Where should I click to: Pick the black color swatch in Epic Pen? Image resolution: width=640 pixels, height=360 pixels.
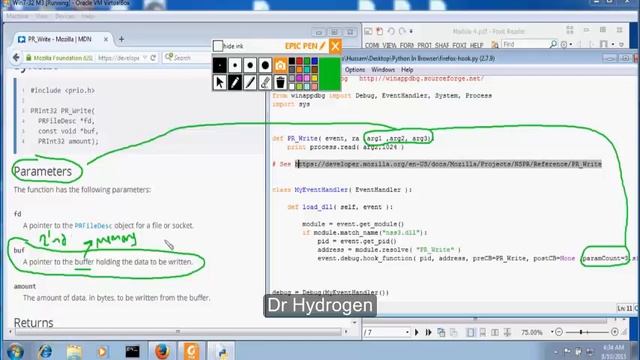[x=292, y=61]
